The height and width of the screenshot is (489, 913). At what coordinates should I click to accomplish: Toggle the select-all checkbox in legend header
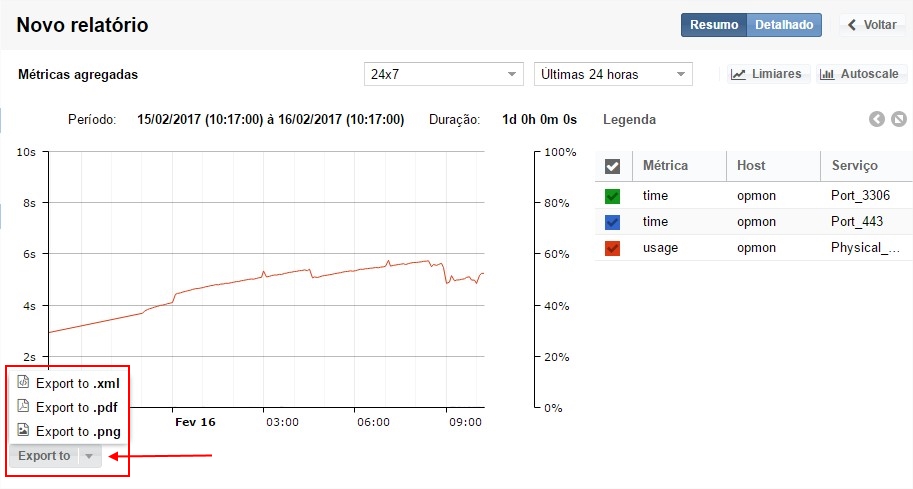pos(613,166)
